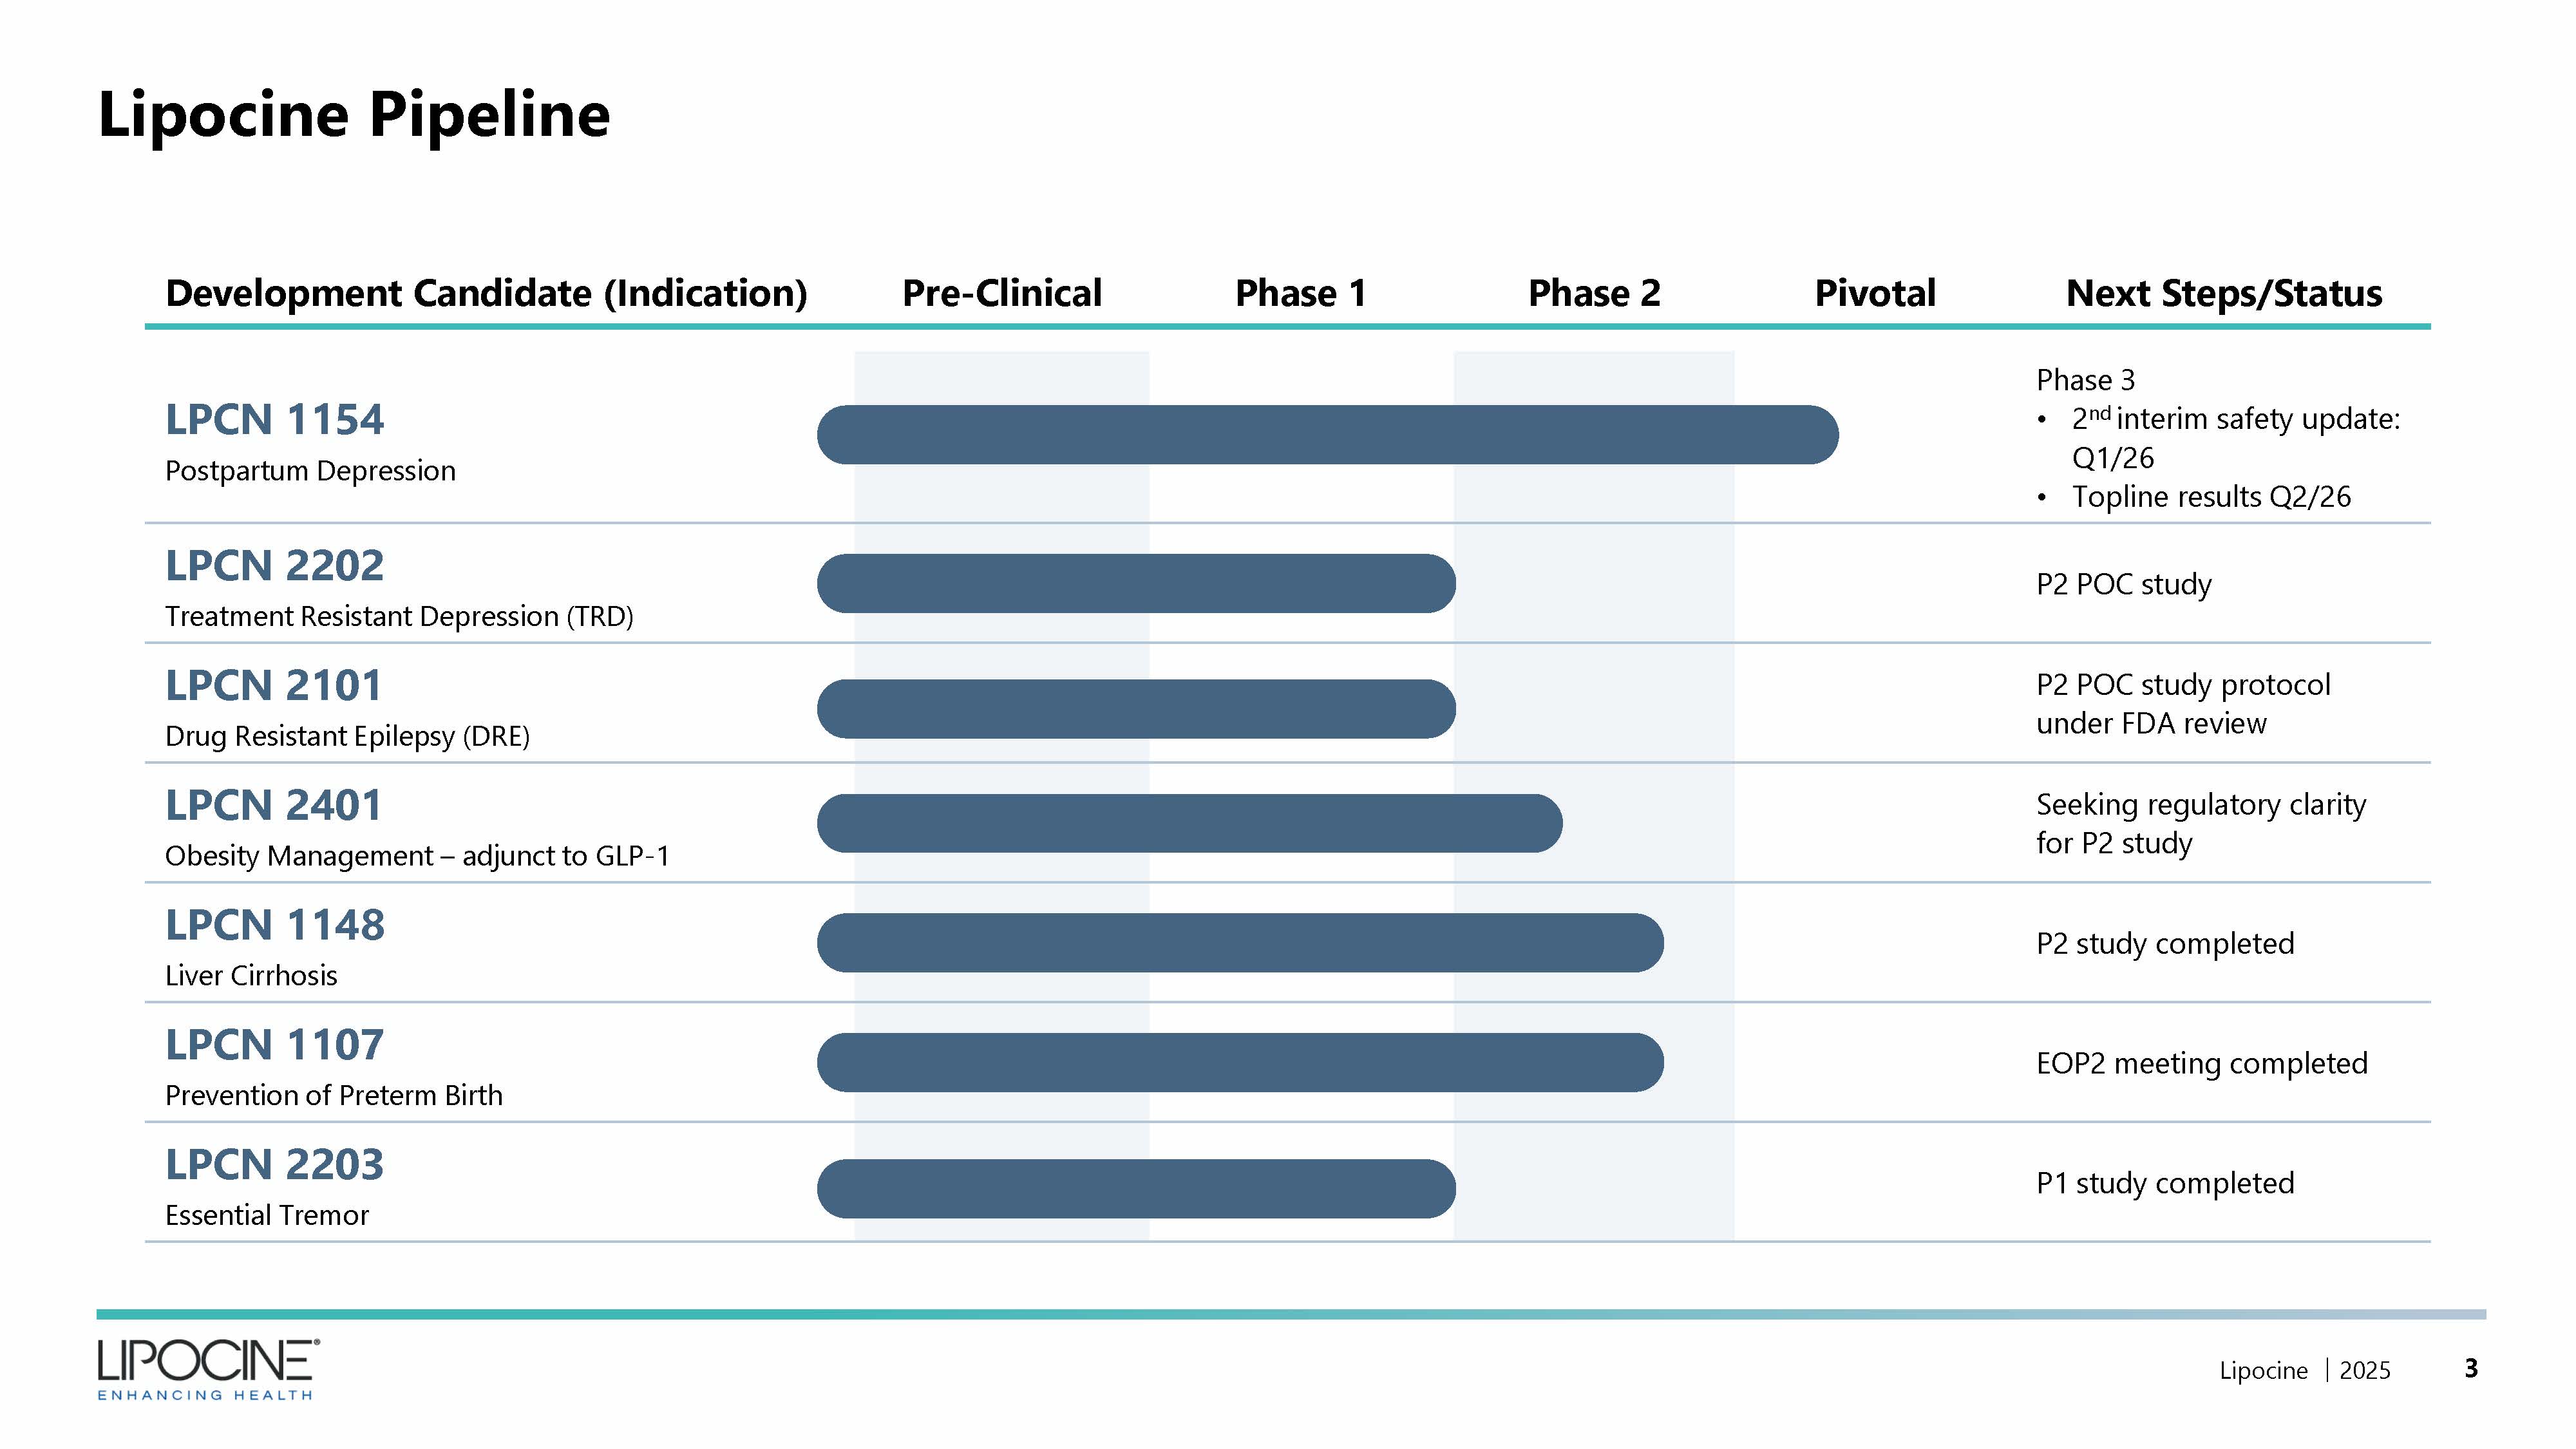Click the LPCN 1107 heading
The image size is (2576, 1449).
(x=274, y=1046)
